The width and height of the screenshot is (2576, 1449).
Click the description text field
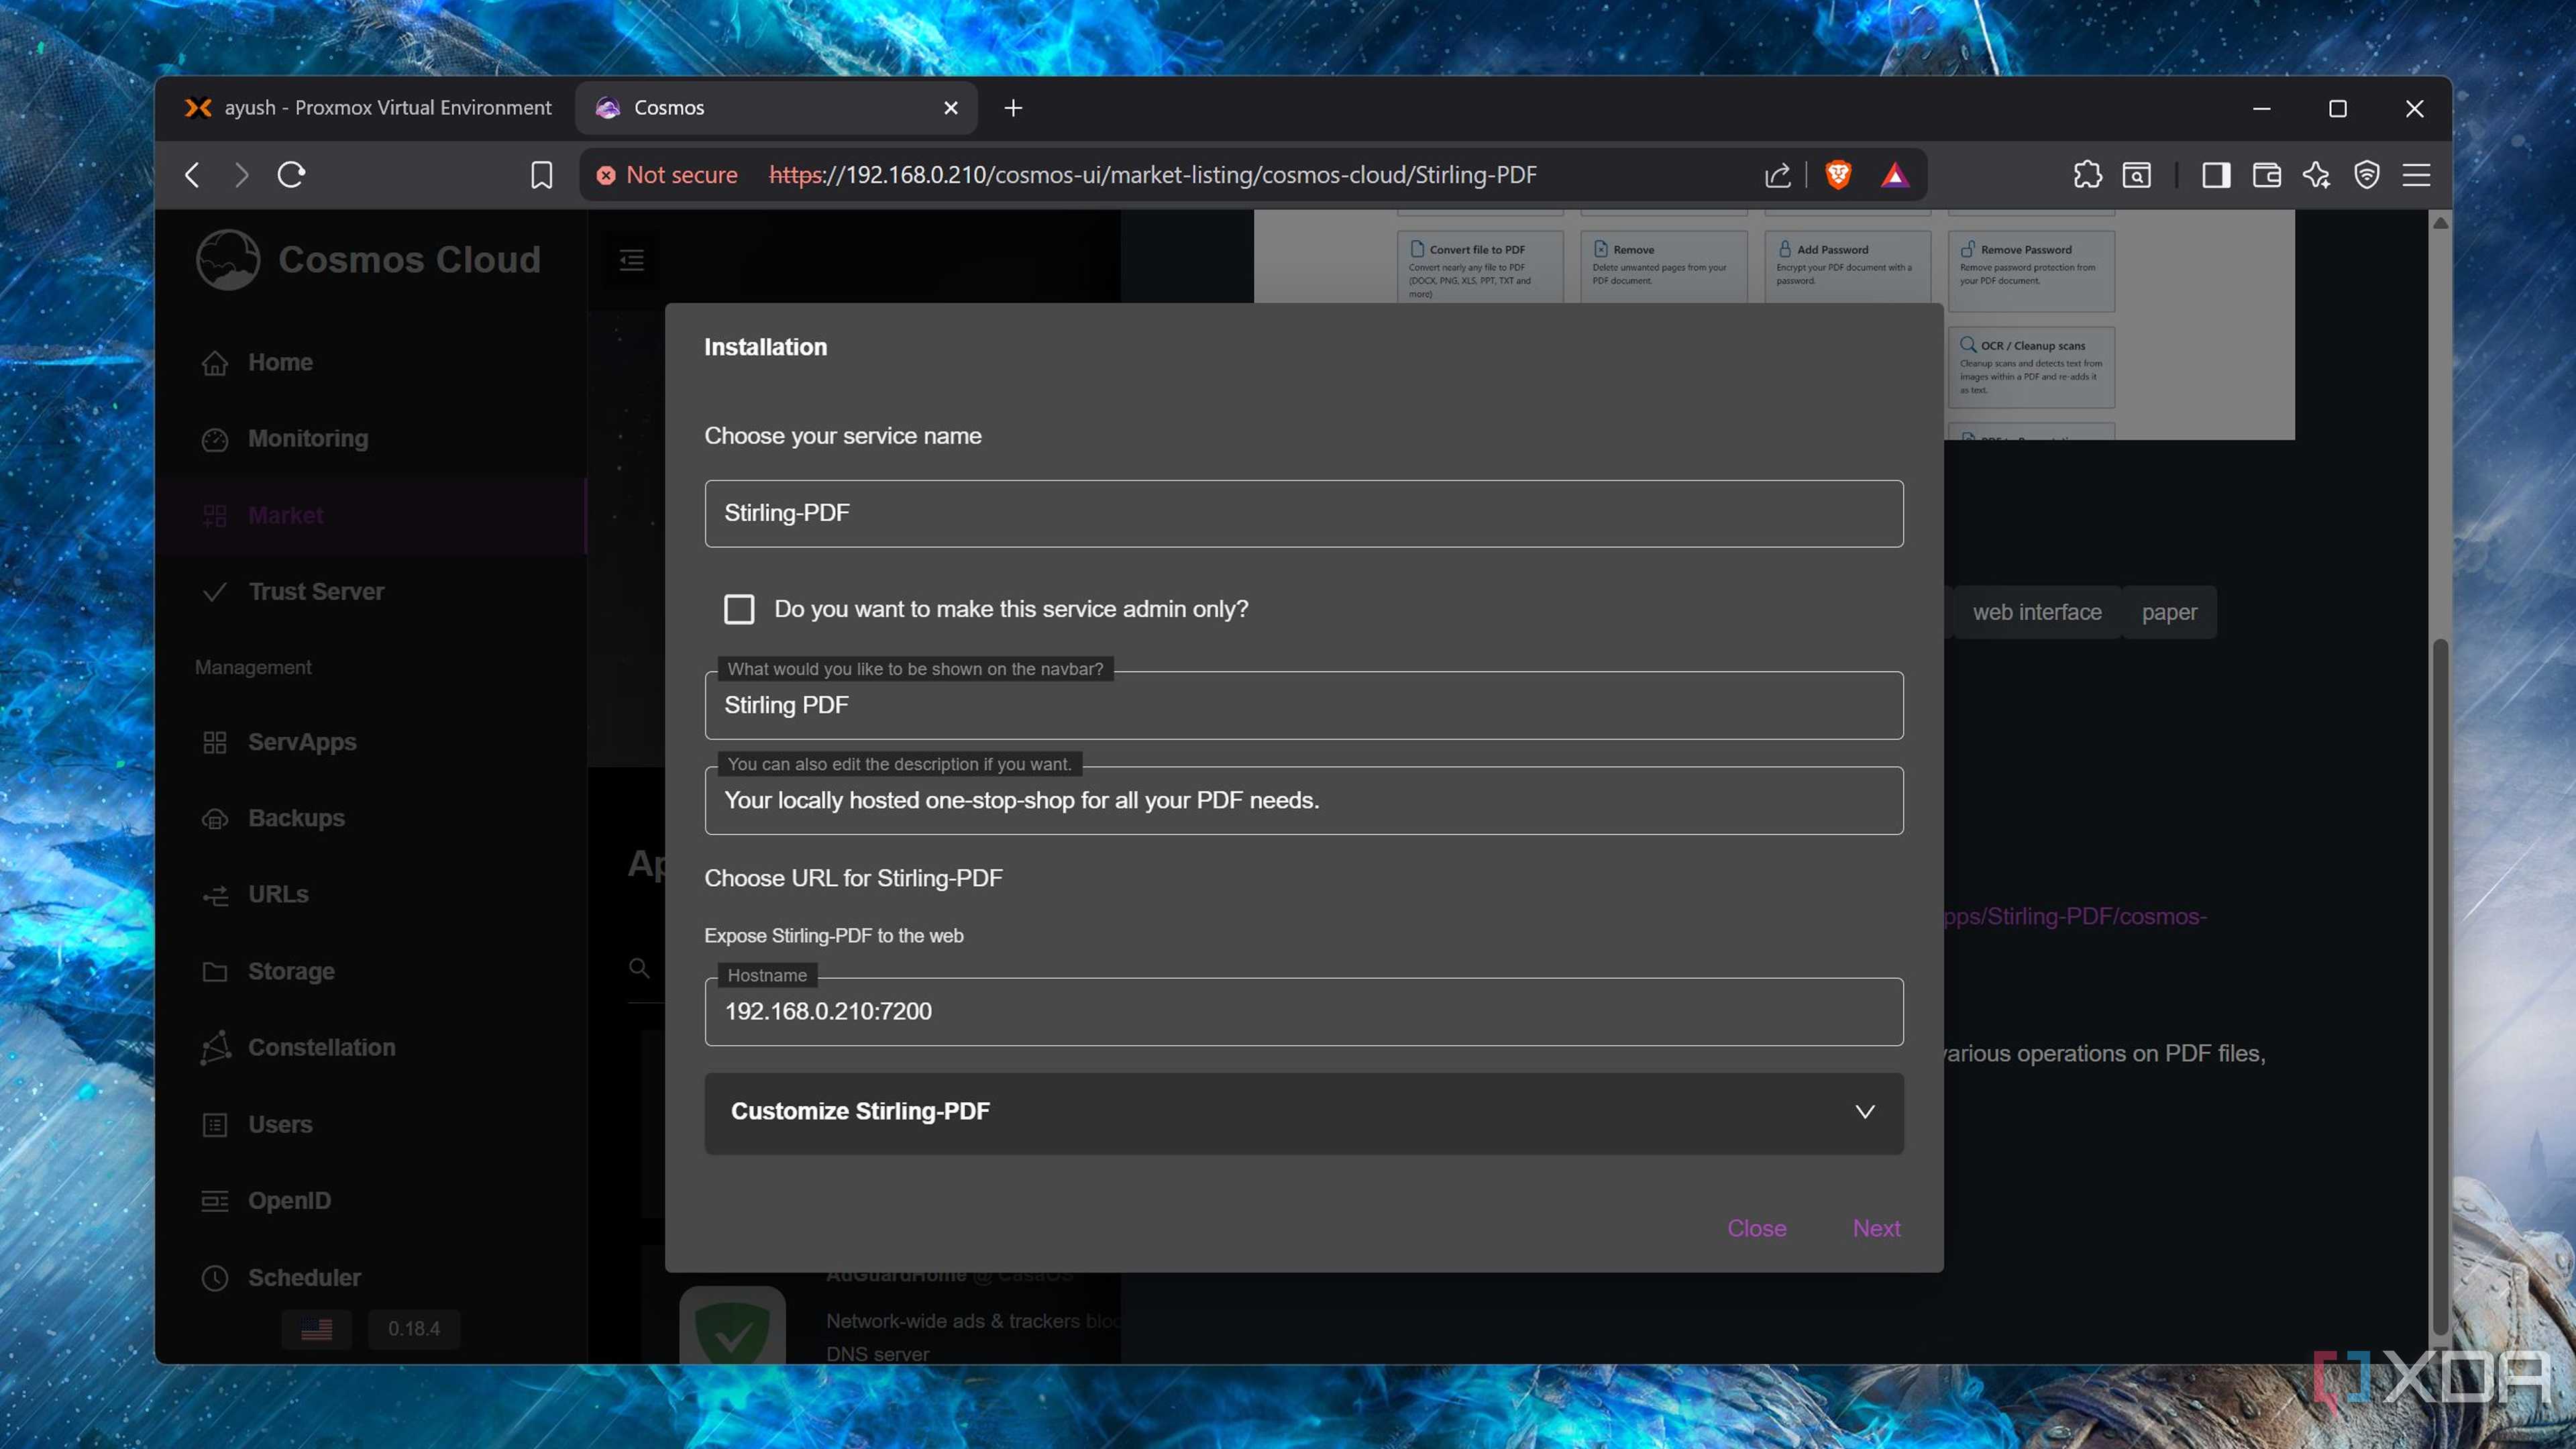[1303, 801]
